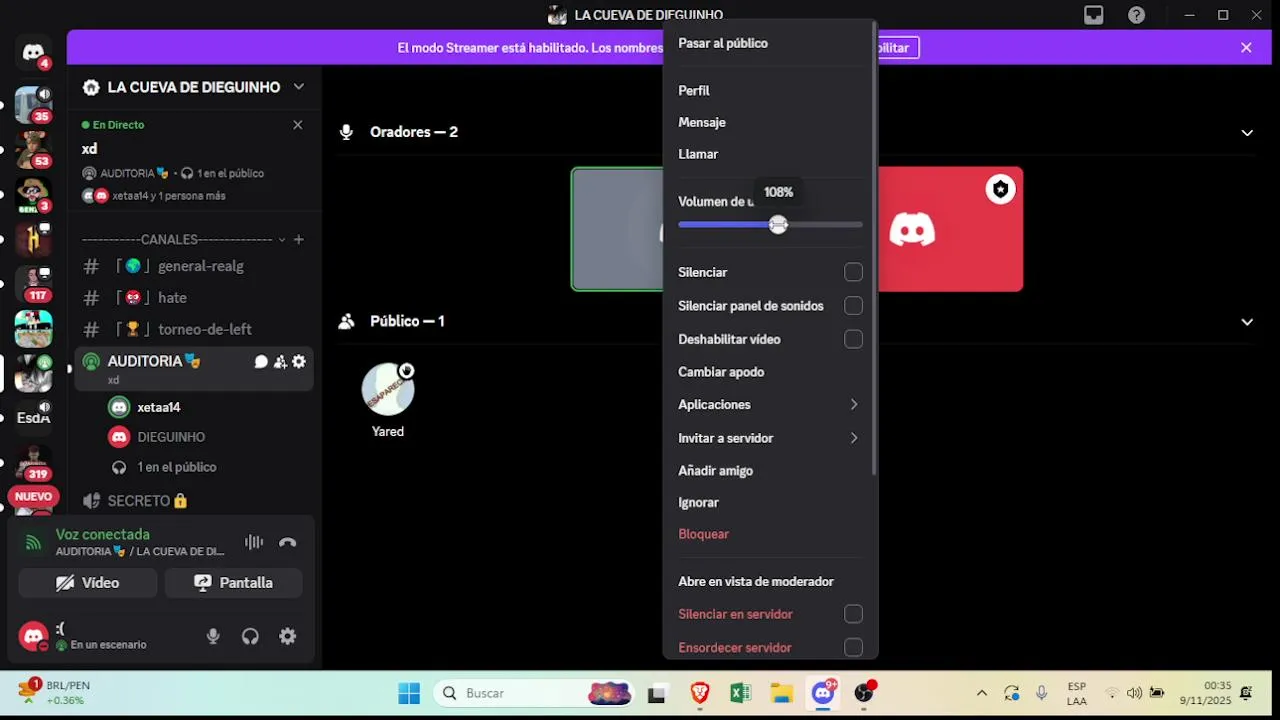Screen dimensions: 1280x720
Task: Collapse the Oradores section chevron
Action: [x=1247, y=133]
